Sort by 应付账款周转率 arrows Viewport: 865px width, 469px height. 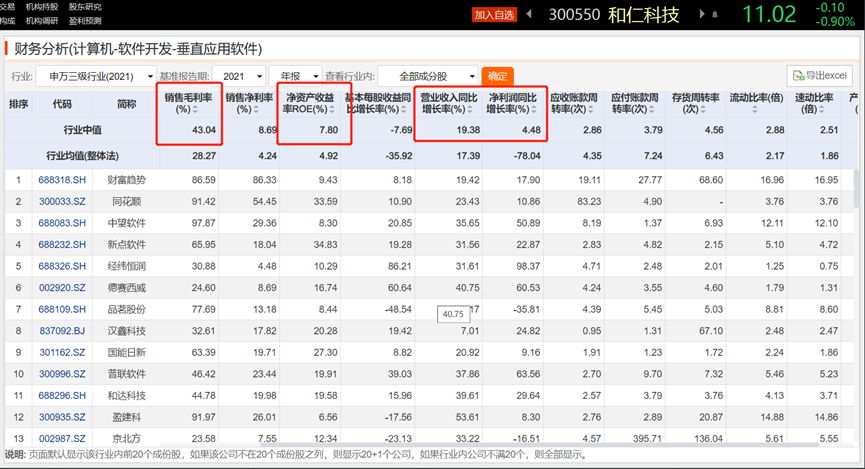[x=652, y=110]
